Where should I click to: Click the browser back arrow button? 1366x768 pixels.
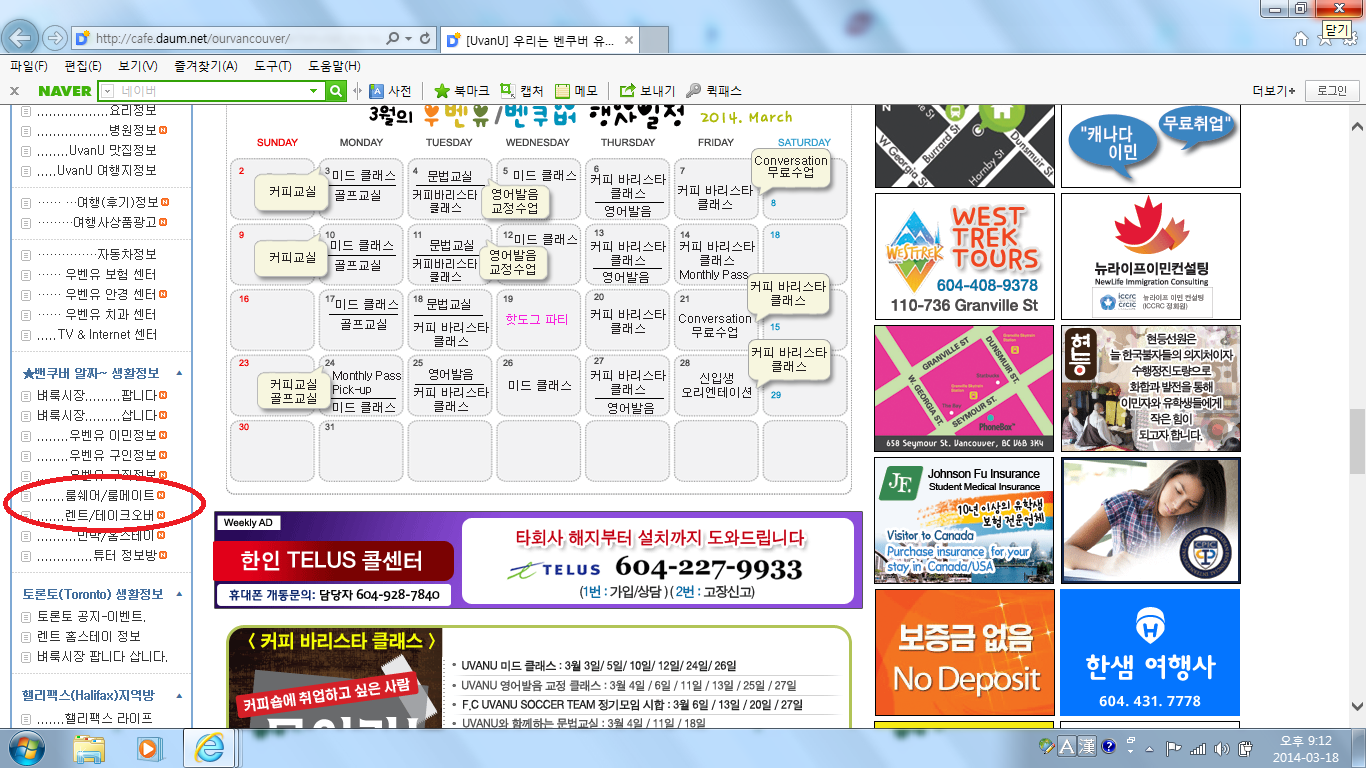[21, 38]
